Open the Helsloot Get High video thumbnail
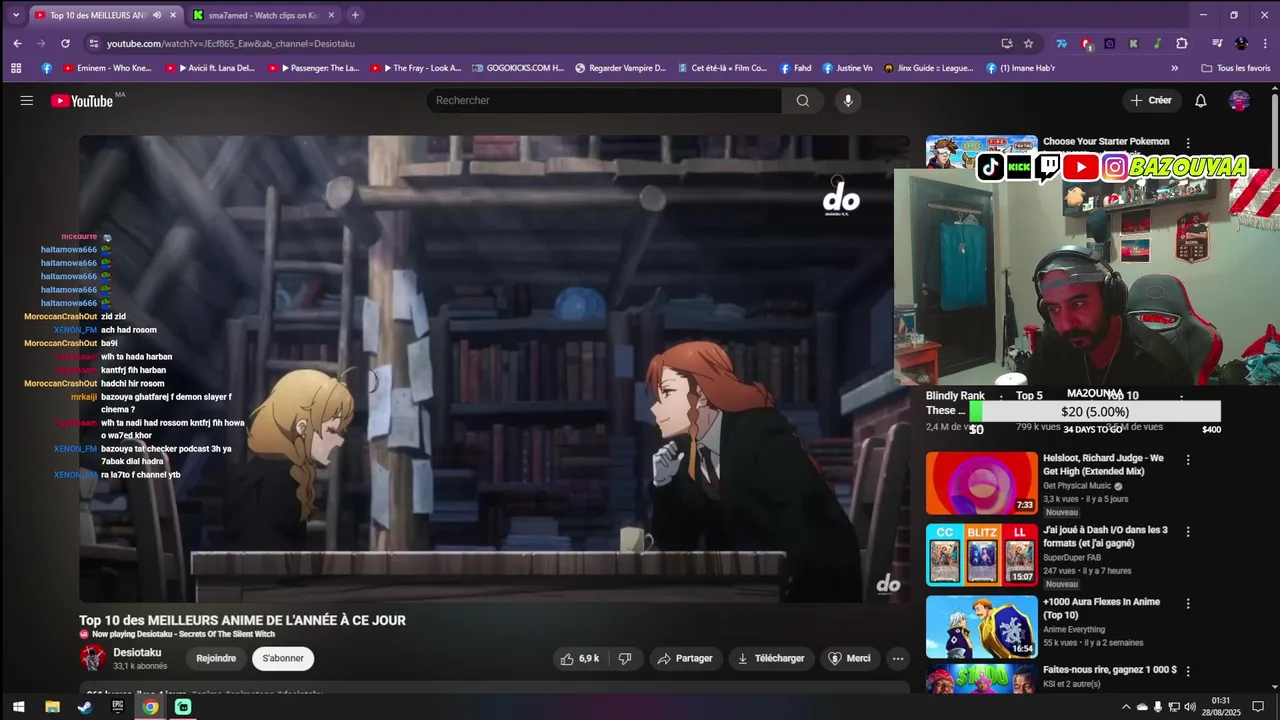The width and height of the screenshot is (1280, 720). [982, 483]
